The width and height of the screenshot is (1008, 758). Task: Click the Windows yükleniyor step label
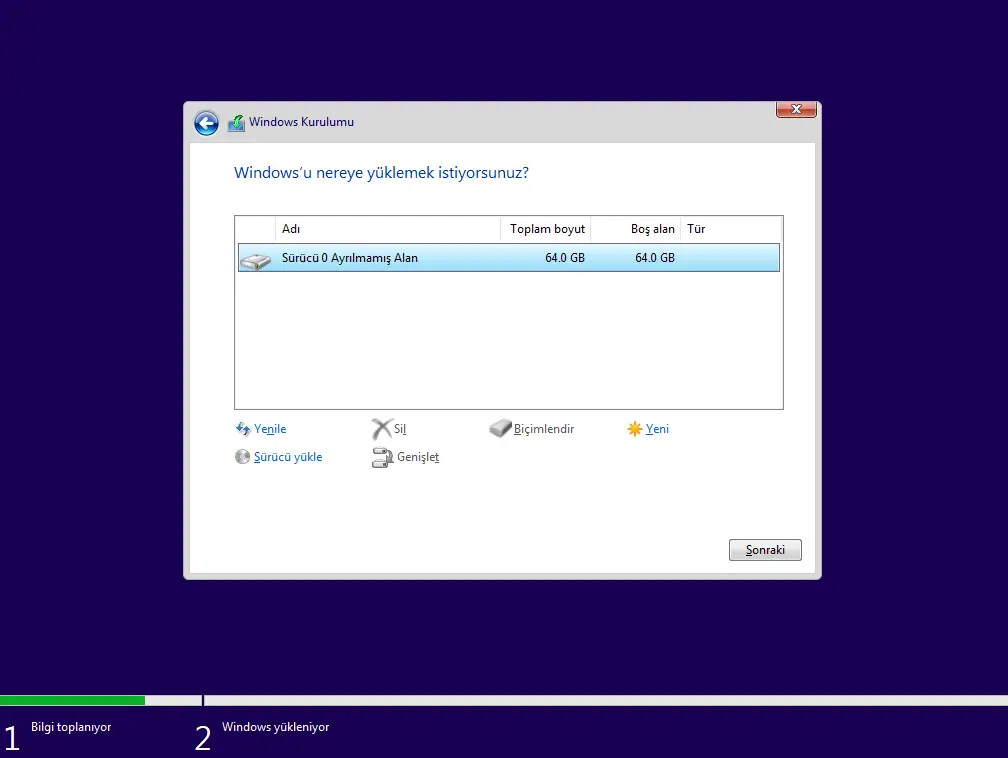click(x=275, y=727)
